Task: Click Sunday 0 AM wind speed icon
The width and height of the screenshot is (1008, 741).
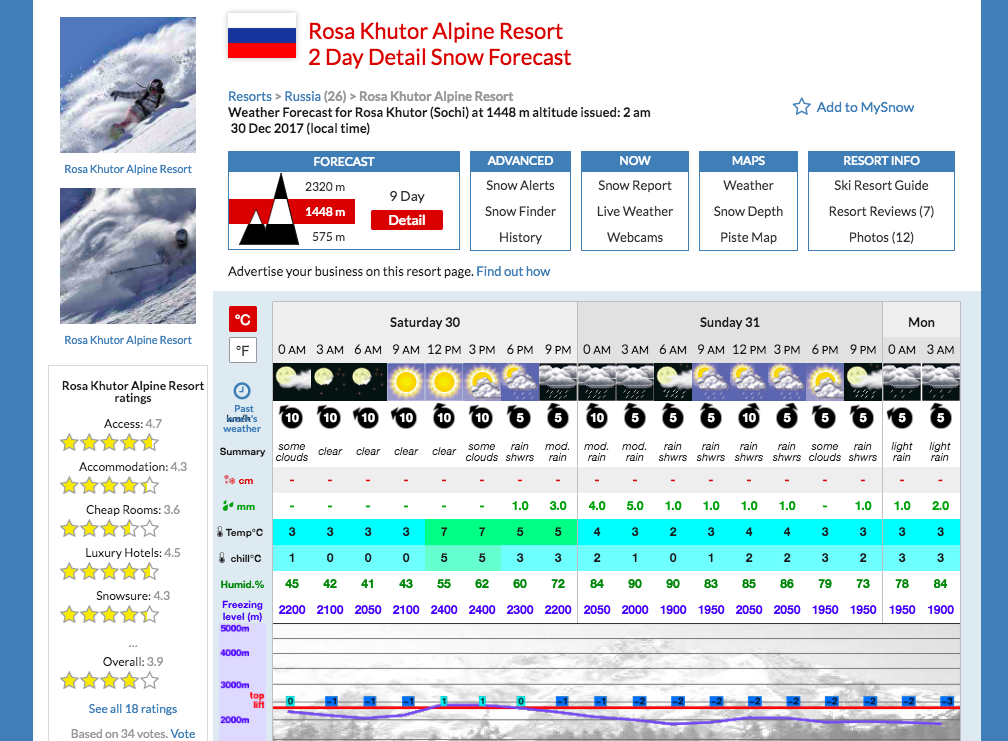Action: click(597, 417)
